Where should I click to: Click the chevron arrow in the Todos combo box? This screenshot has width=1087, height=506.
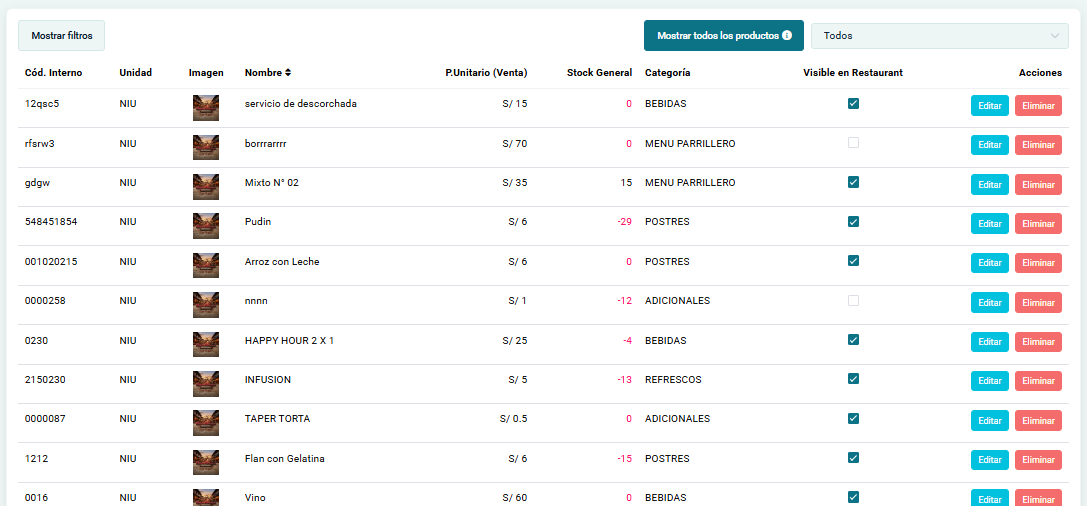coord(1054,35)
